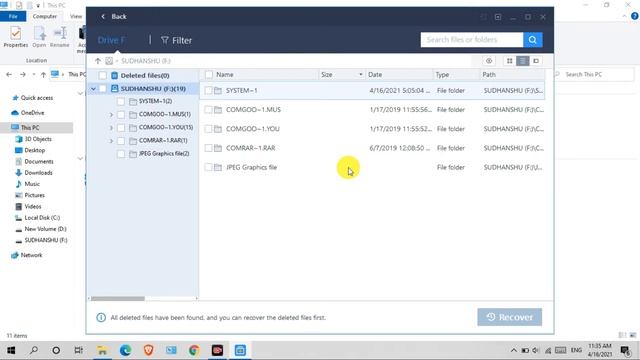The image size is (640, 360).
Task: Expand the COMRAR~1.RAR(1) tree node
Action: (x=111, y=141)
